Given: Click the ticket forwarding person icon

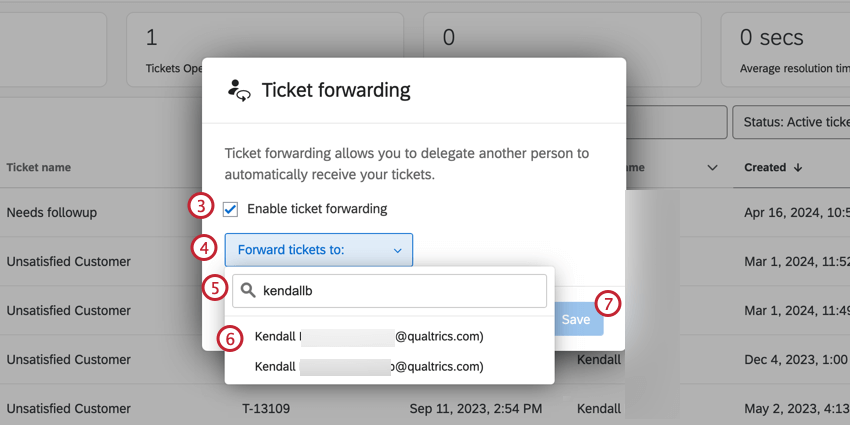Looking at the screenshot, I should pos(238,90).
